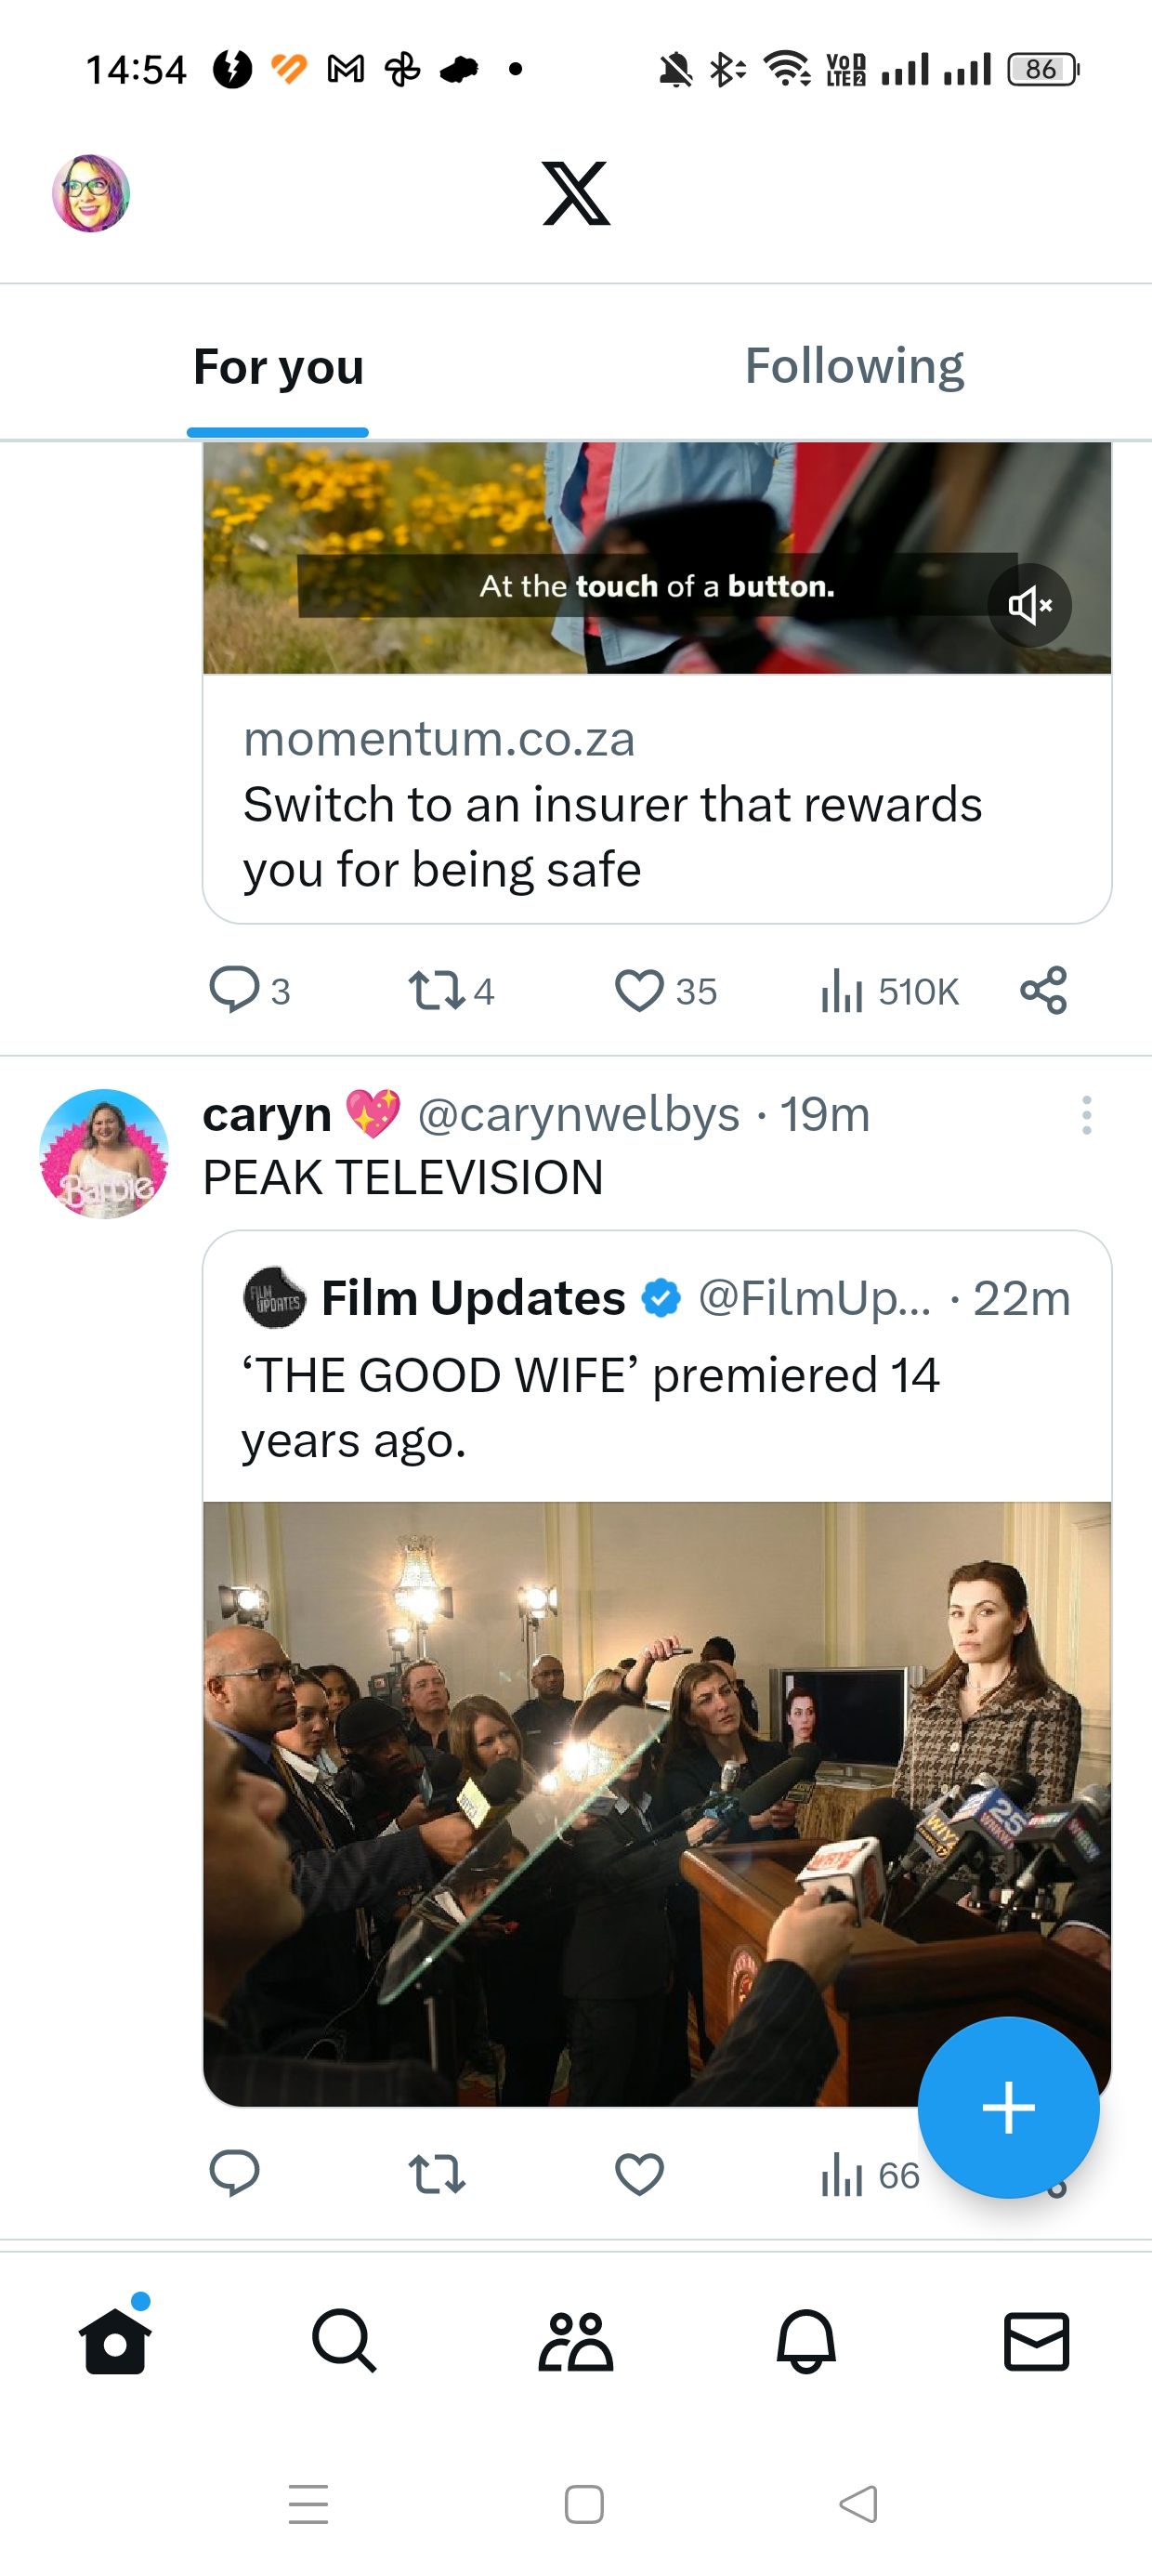The height and width of the screenshot is (2576, 1152).
Task: Reply to the momentum.co.za ad tweet
Action: [237, 991]
